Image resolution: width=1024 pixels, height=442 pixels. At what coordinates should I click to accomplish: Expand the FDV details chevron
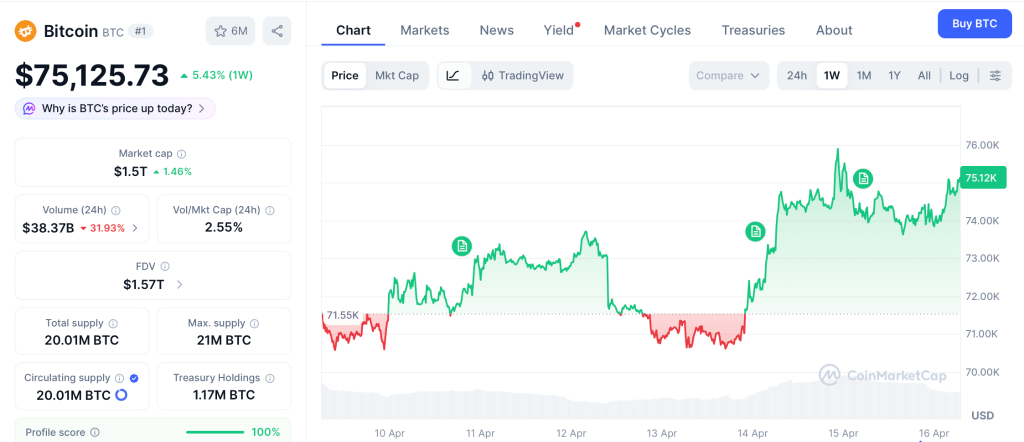180,284
